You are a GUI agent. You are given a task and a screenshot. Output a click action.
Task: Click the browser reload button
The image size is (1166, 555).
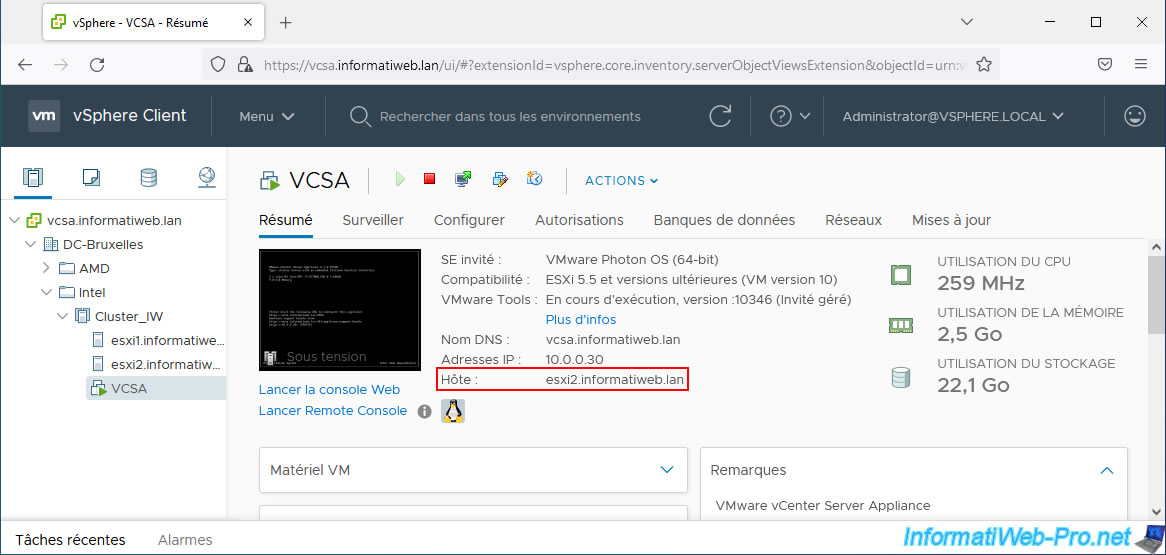[97, 65]
